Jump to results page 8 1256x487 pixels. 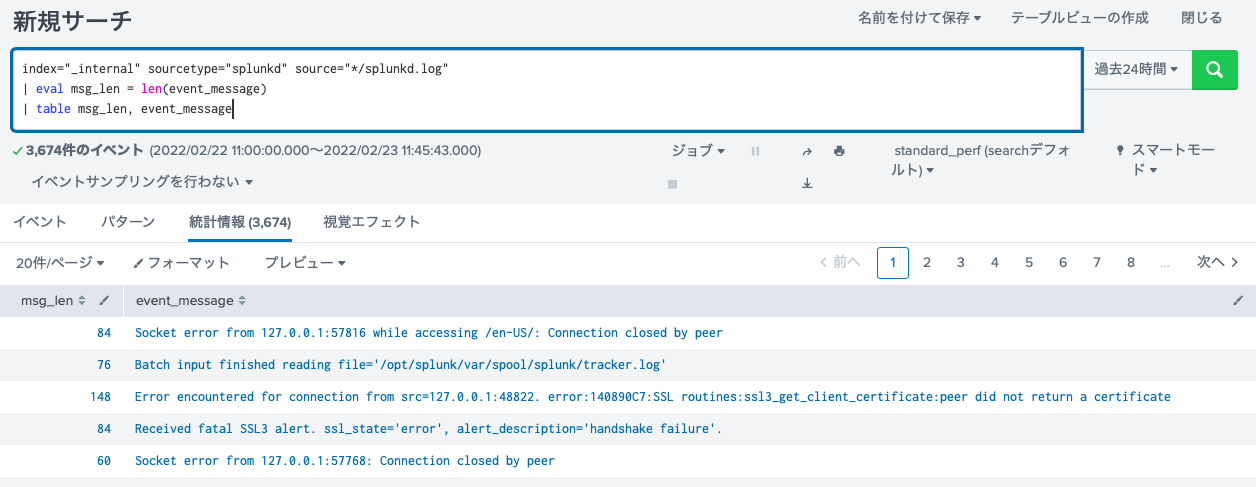(x=1131, y=262)
